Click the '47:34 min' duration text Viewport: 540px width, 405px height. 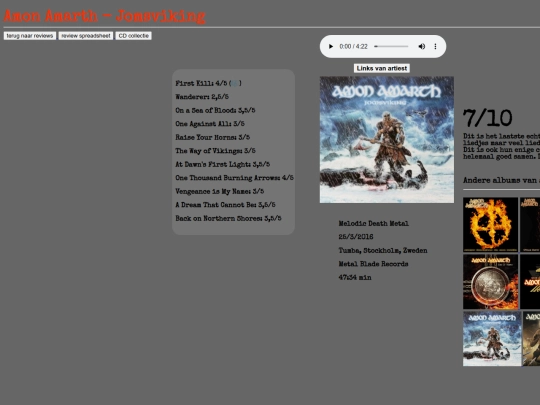click(x=355, y=277)
